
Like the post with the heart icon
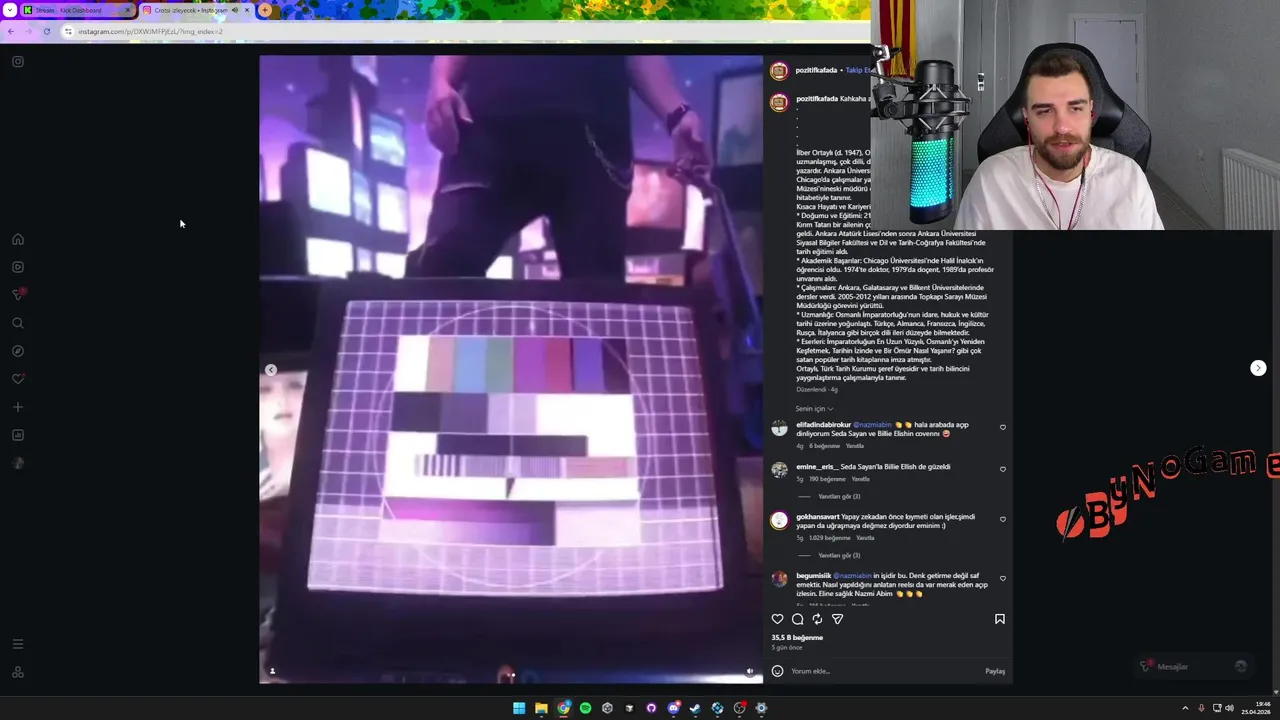pyautogui.click(x=777, y=619)
